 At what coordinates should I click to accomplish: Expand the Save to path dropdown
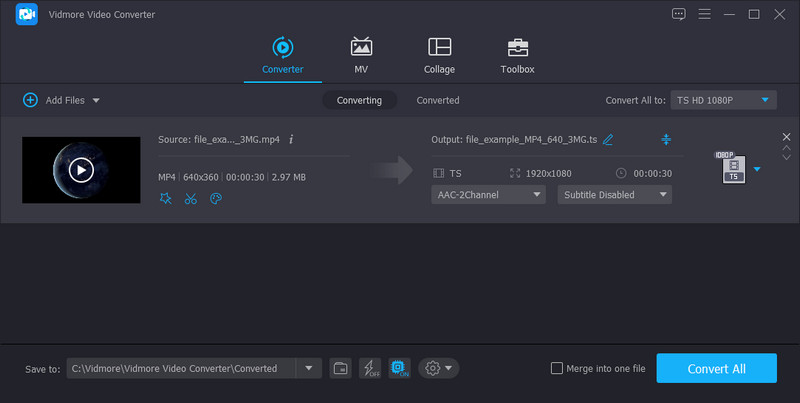tap(308, 368)
